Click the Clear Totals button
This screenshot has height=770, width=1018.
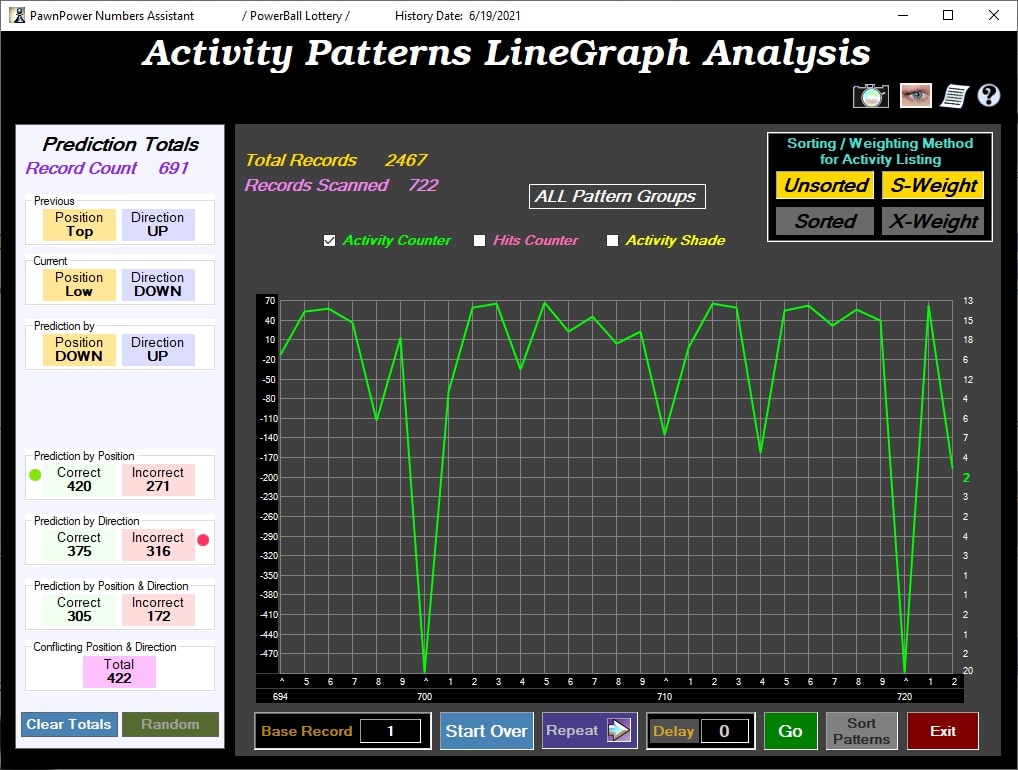(x=68, y=724)
